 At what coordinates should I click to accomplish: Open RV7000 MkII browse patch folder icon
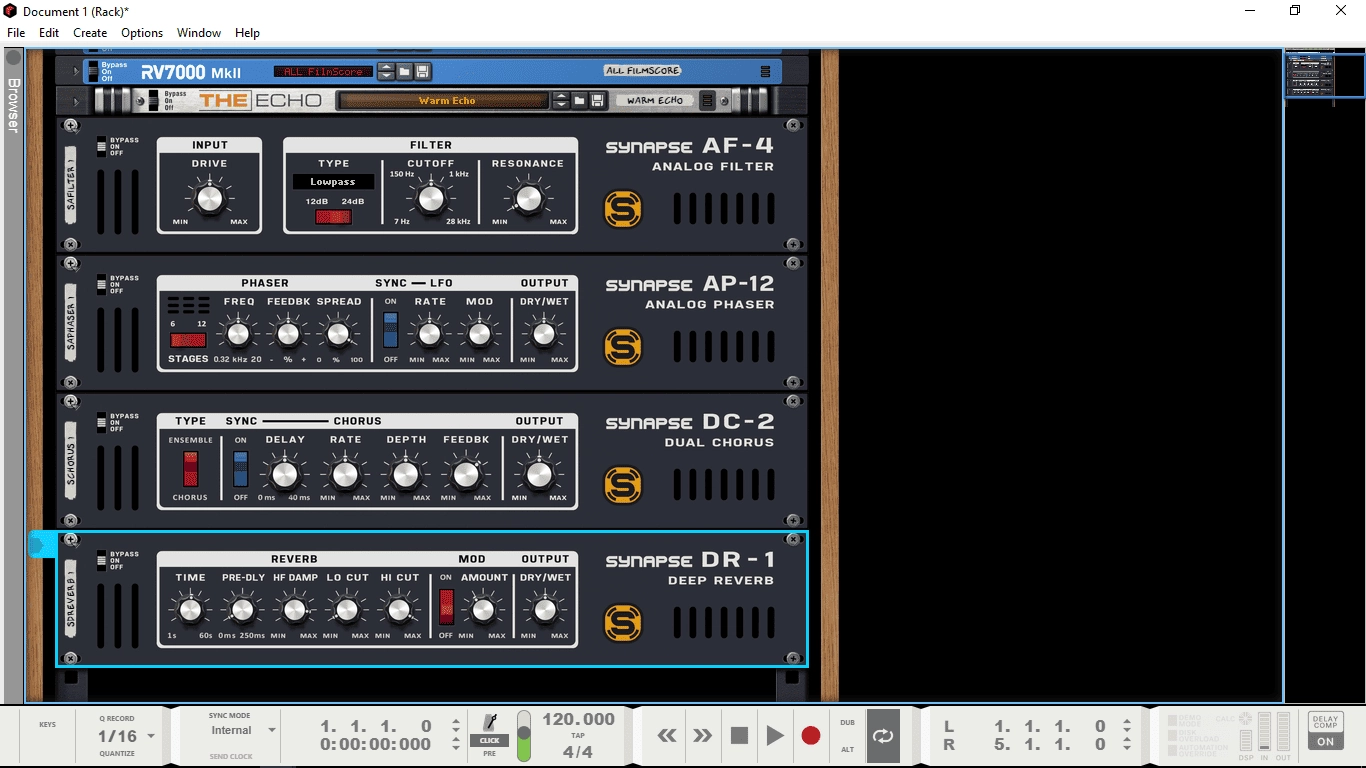[x=404, y=71]
